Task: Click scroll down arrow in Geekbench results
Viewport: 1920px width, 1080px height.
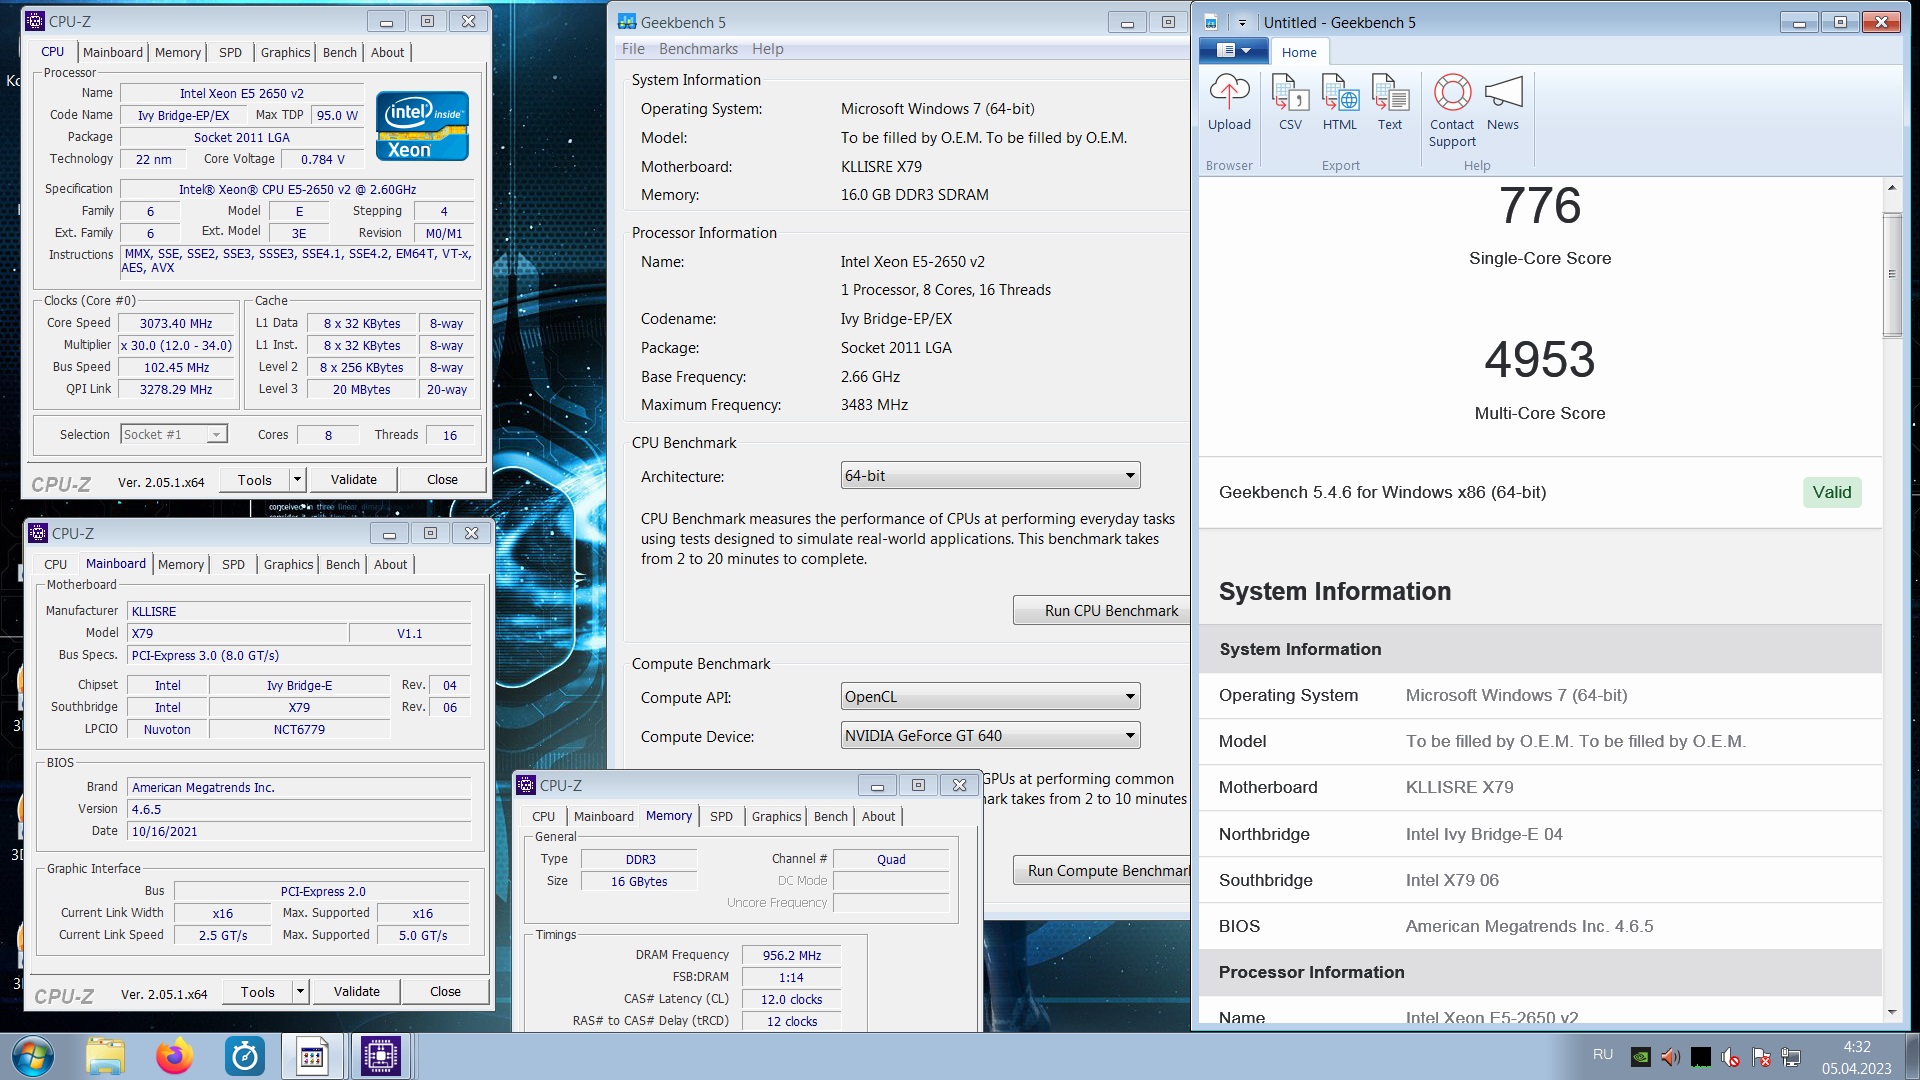Action: [1892, 1012]
